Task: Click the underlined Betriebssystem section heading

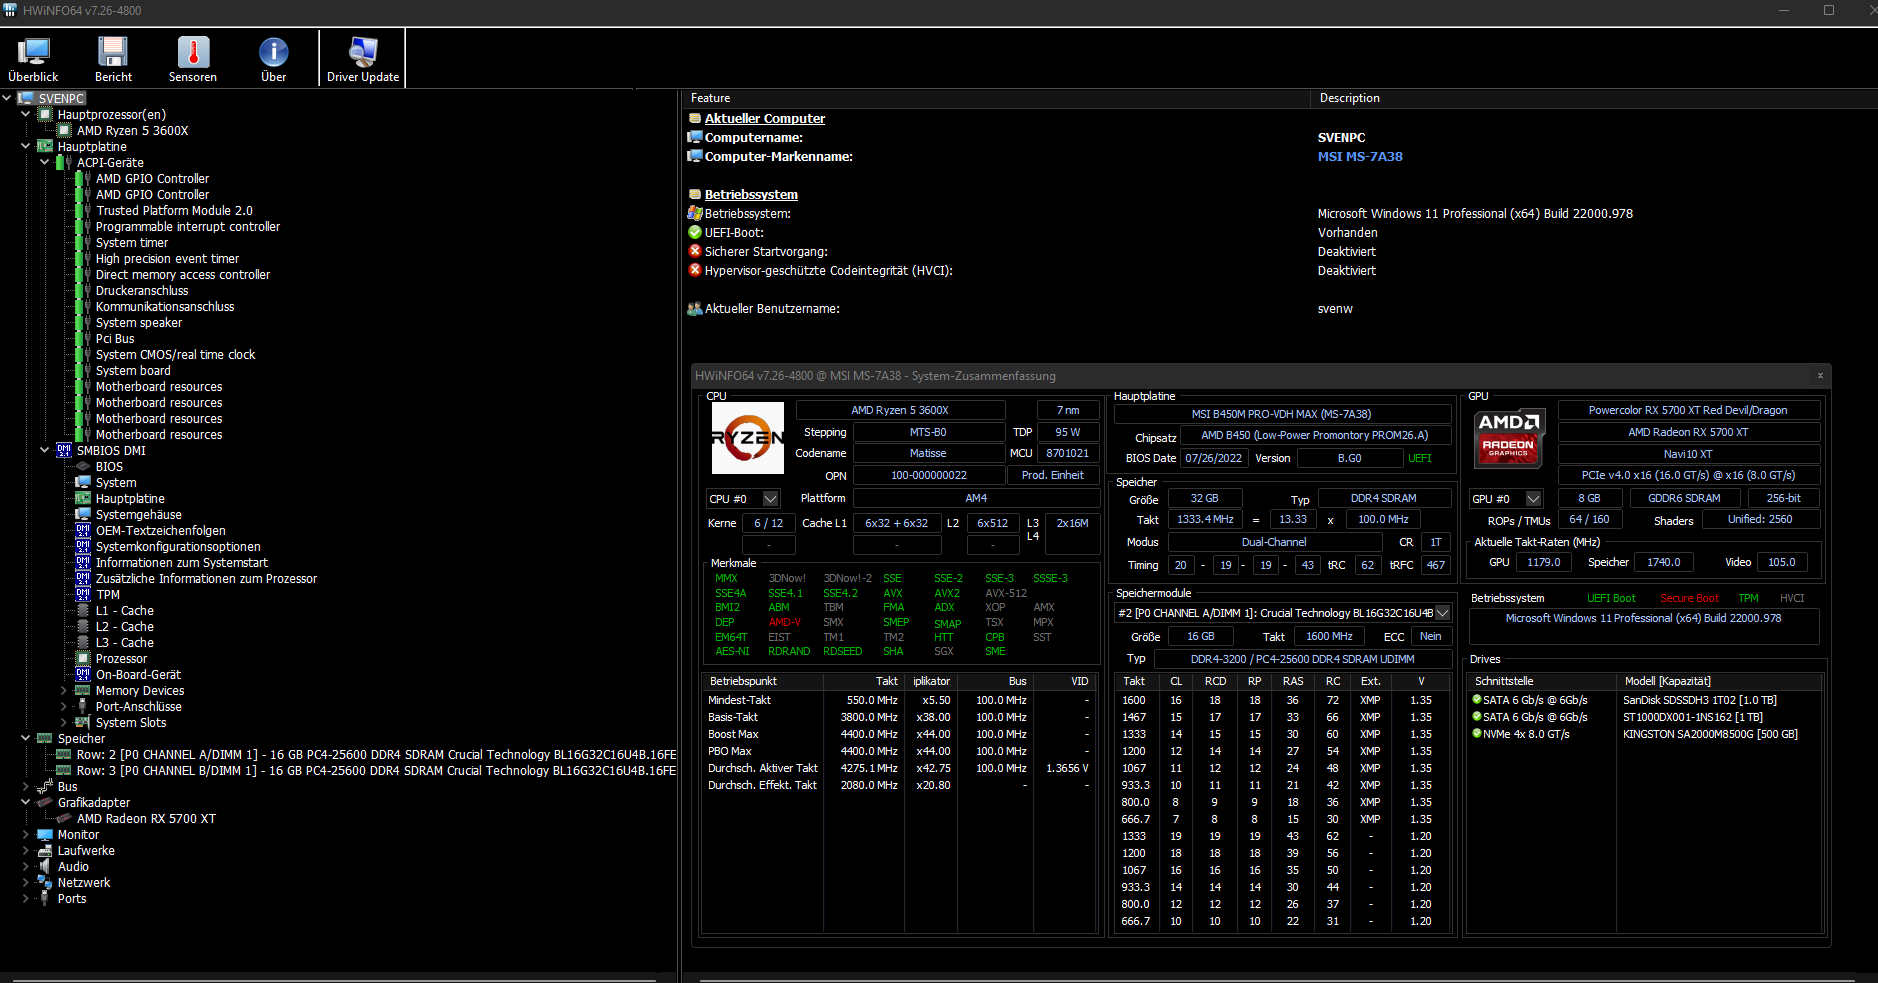Action: point(751,194)
